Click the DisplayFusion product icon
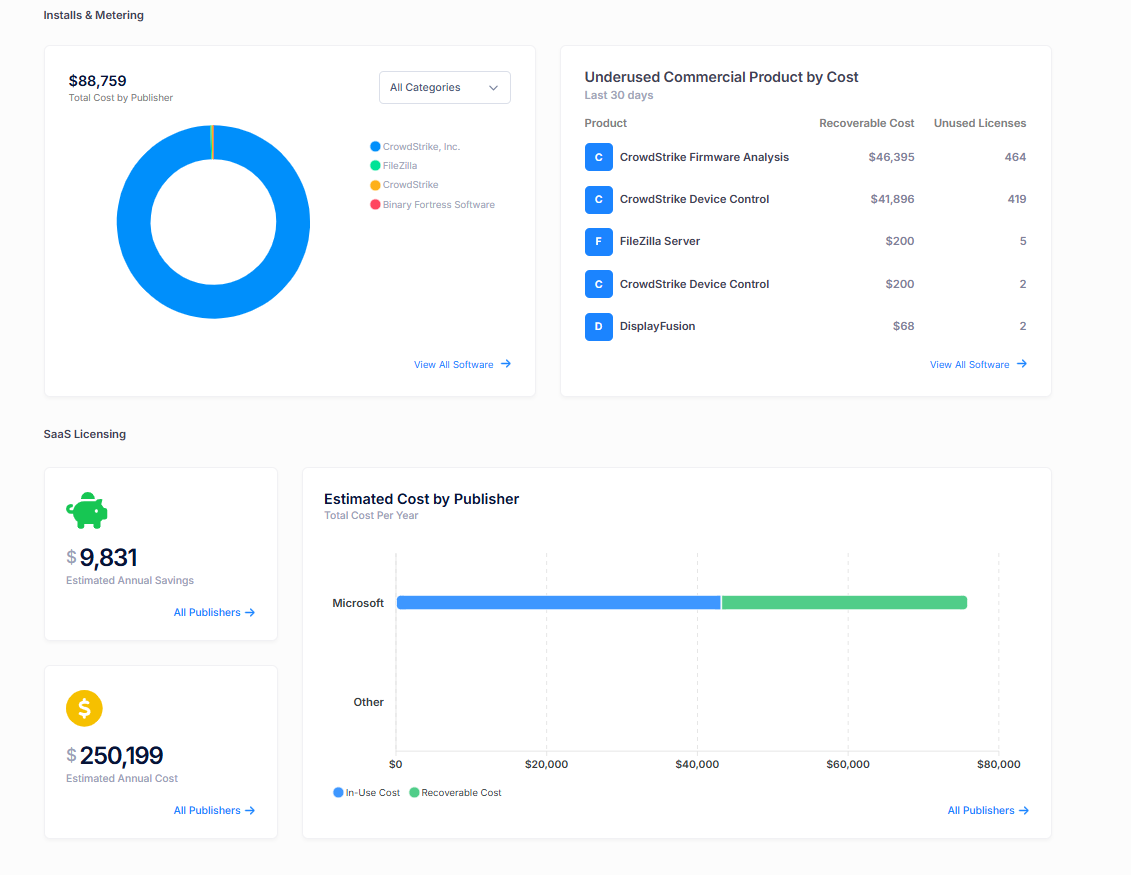 click(x=598, y=326)
